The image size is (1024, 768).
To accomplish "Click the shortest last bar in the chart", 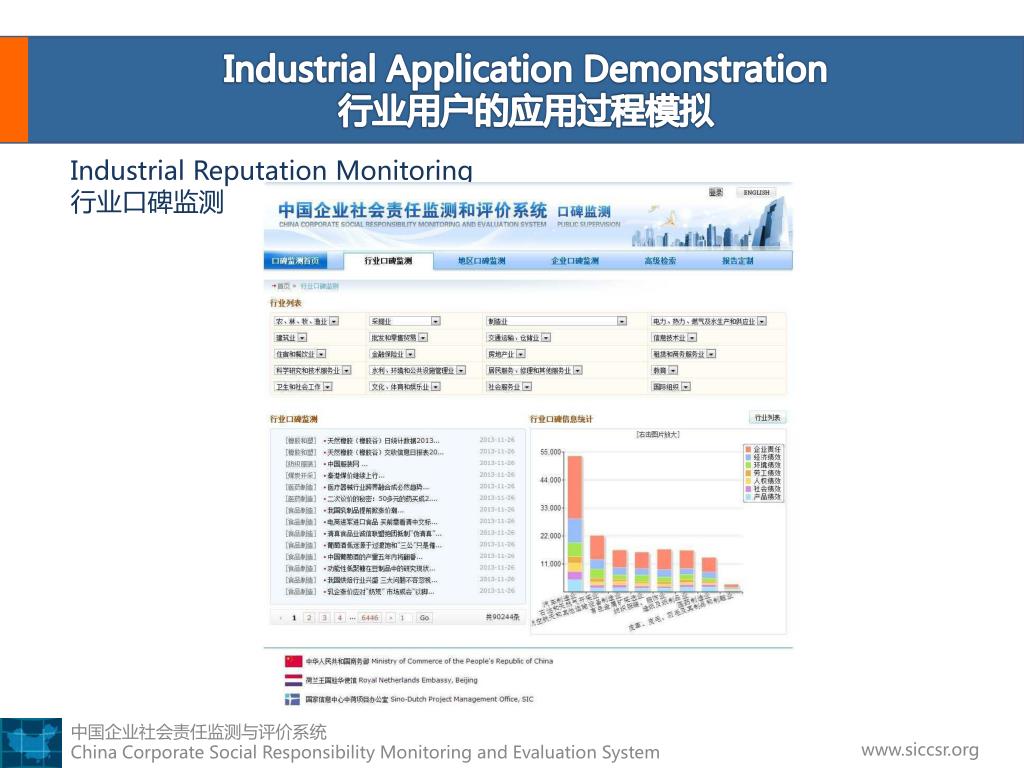I will [732, 588].
